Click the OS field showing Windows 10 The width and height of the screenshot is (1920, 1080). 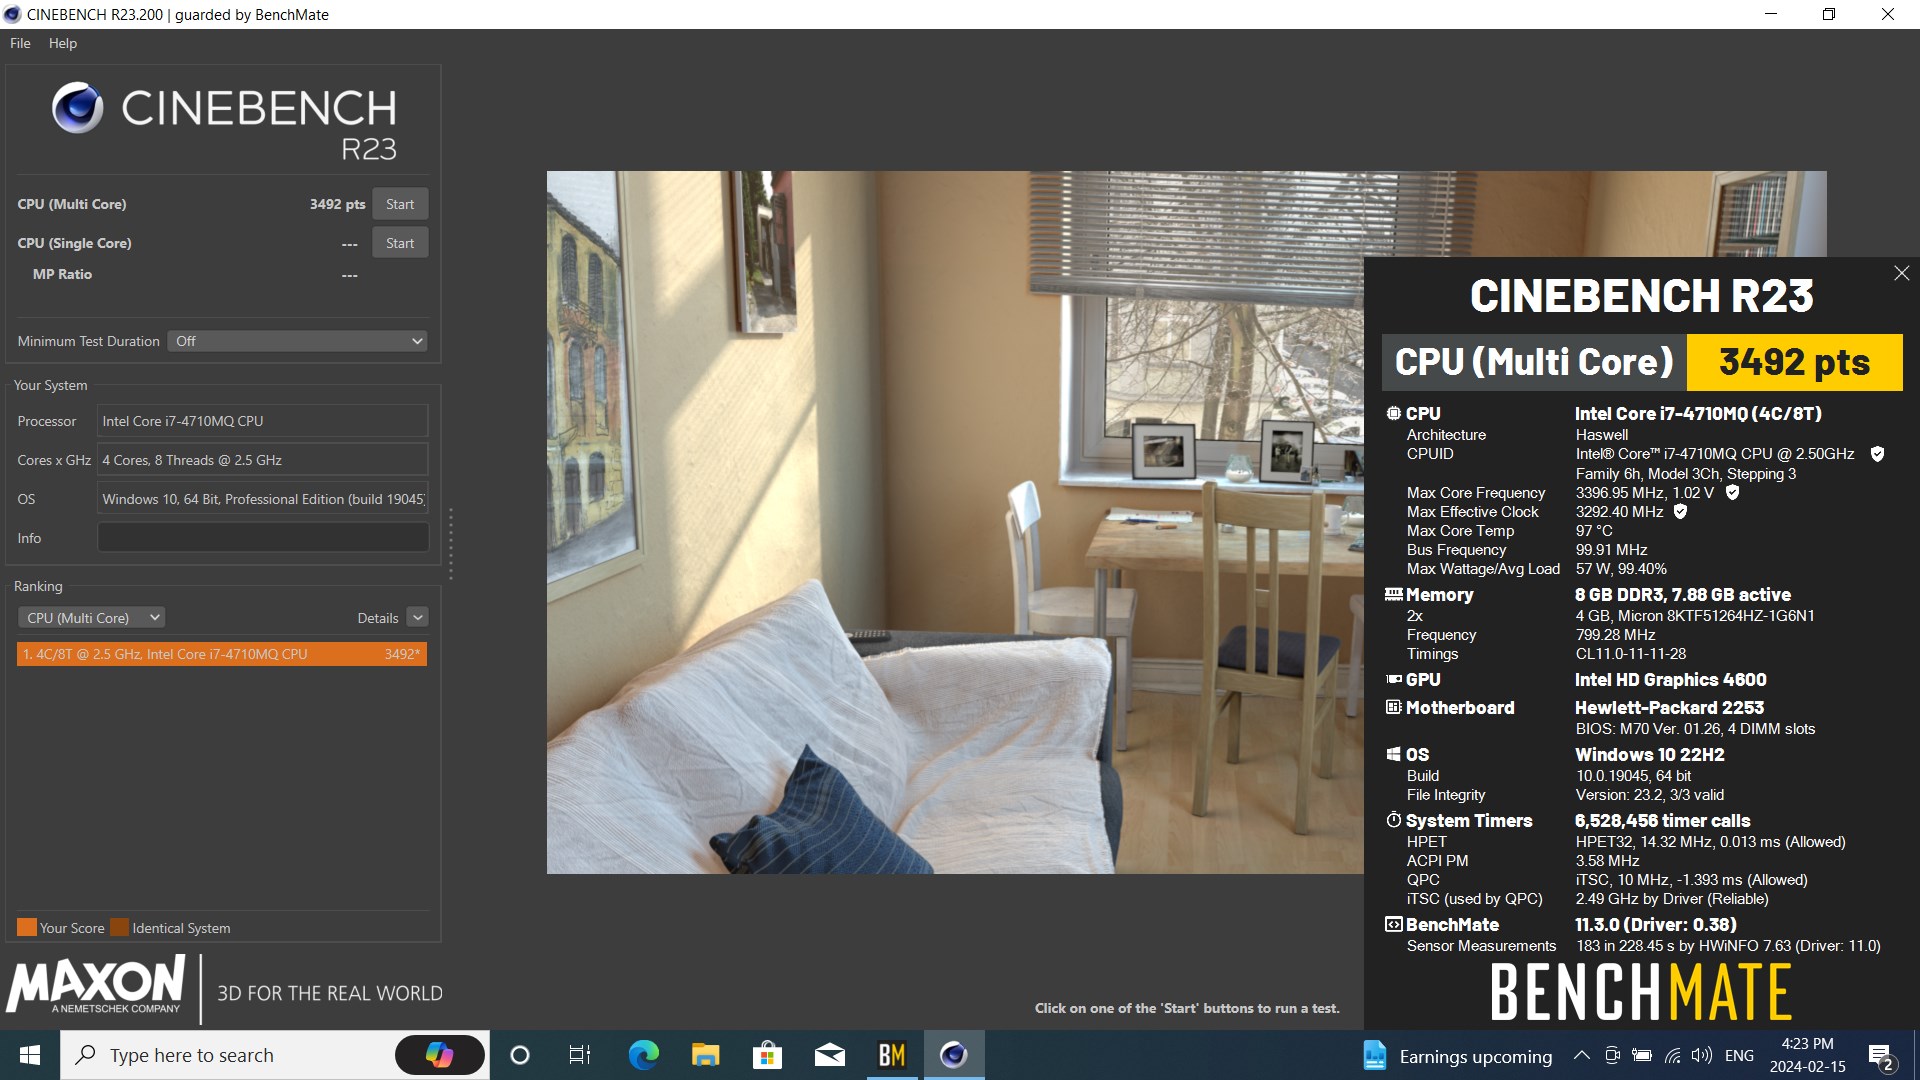263,499
